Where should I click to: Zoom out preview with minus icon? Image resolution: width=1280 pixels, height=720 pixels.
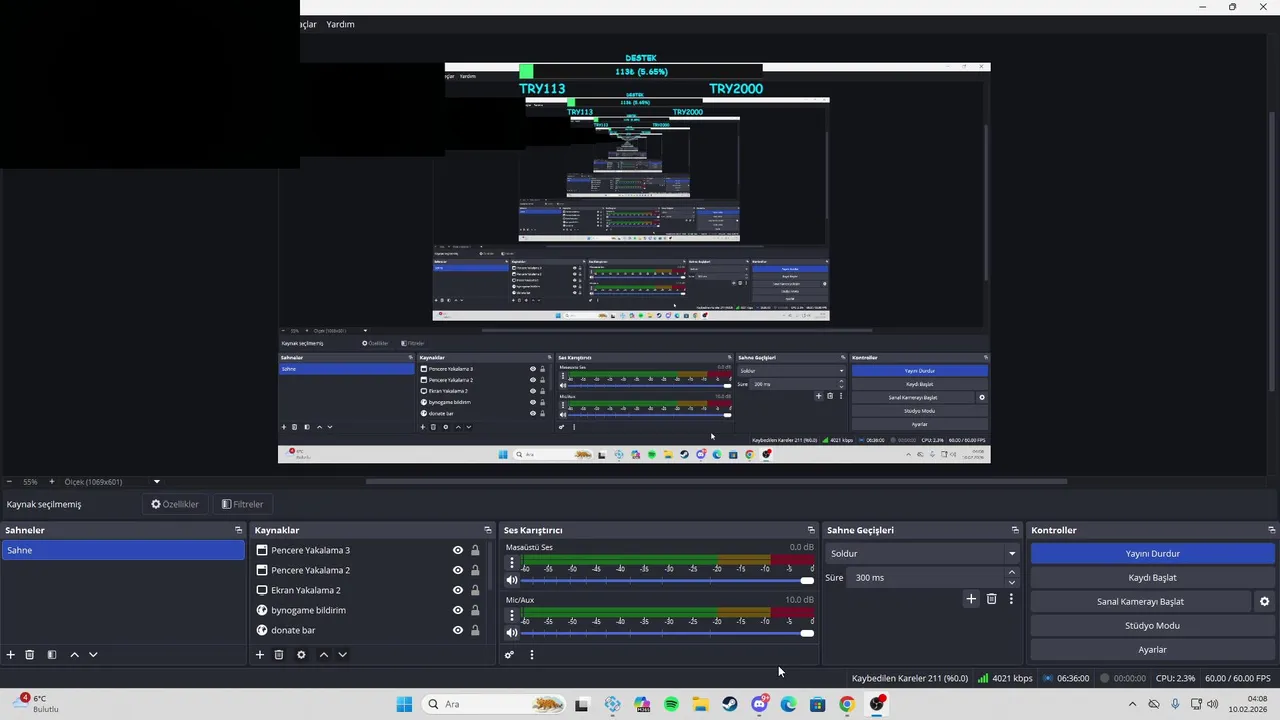9,482
